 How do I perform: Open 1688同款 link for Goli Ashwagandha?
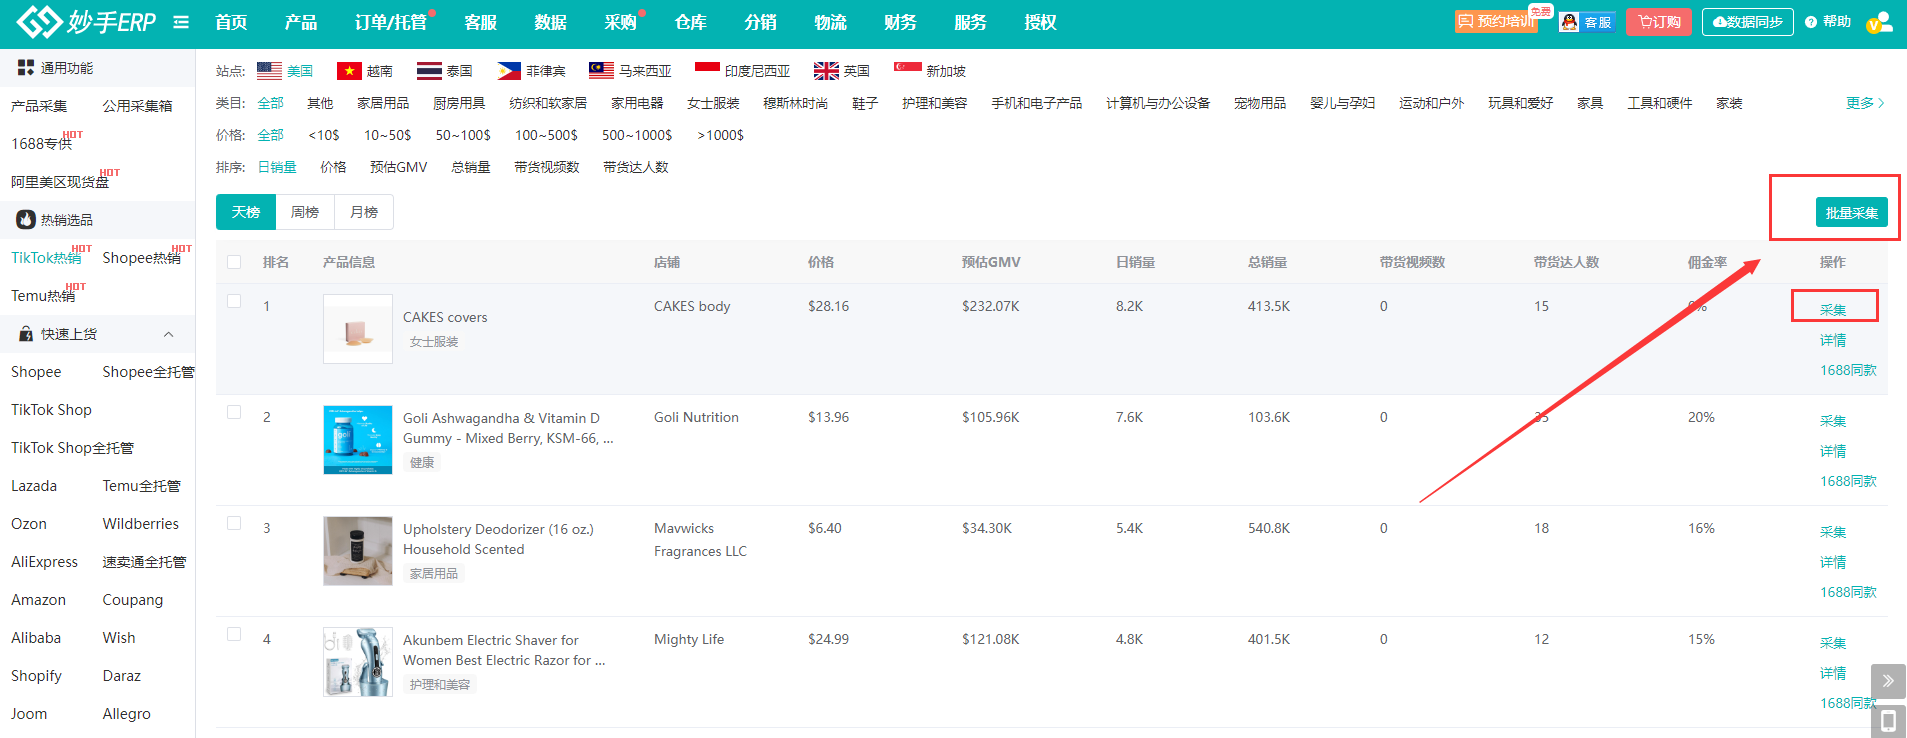(1847, 481)
